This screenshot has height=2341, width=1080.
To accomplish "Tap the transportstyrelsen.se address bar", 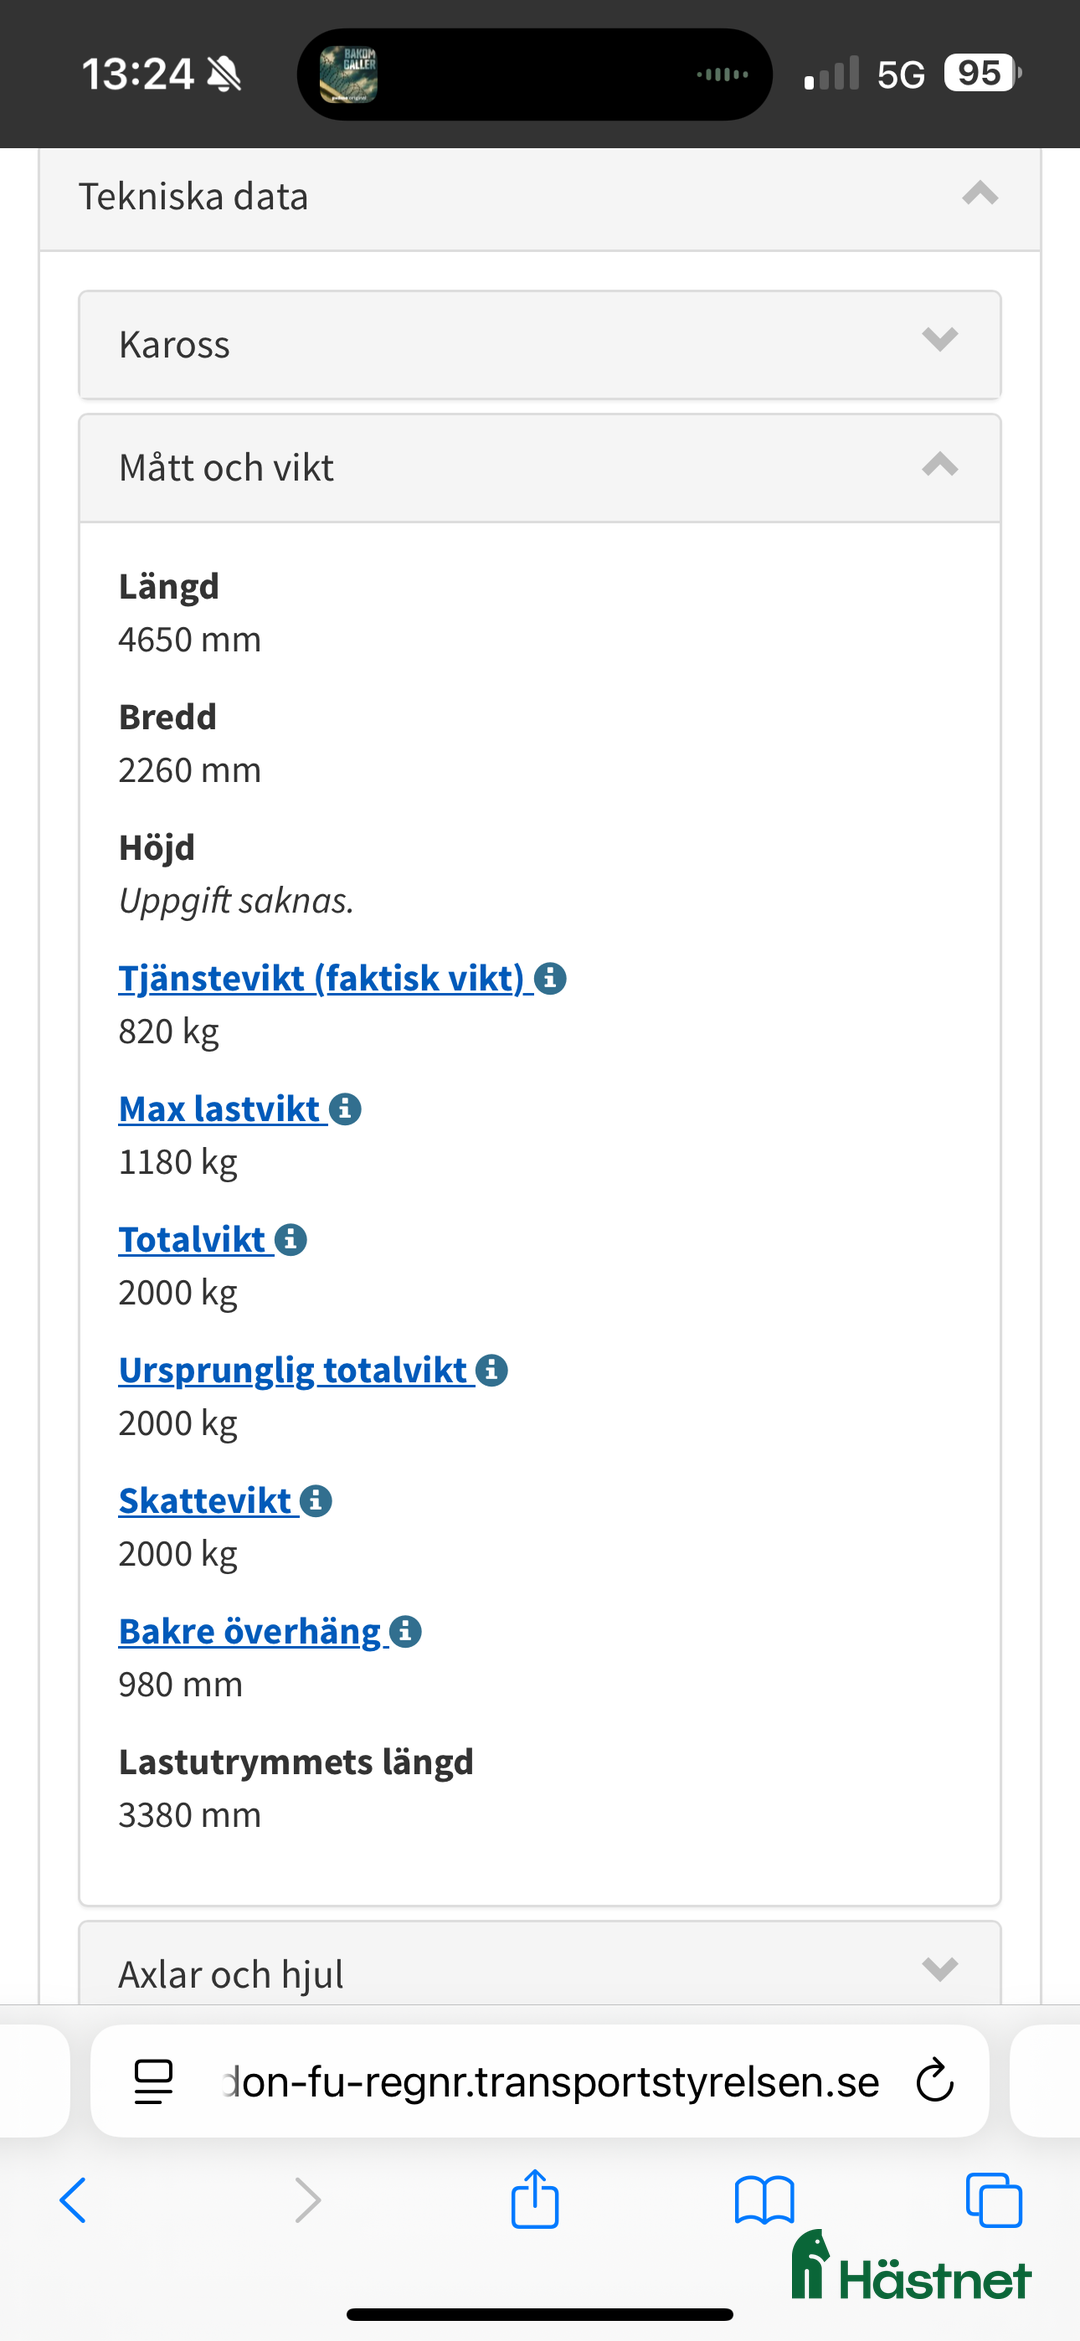I will (550, 2081).
